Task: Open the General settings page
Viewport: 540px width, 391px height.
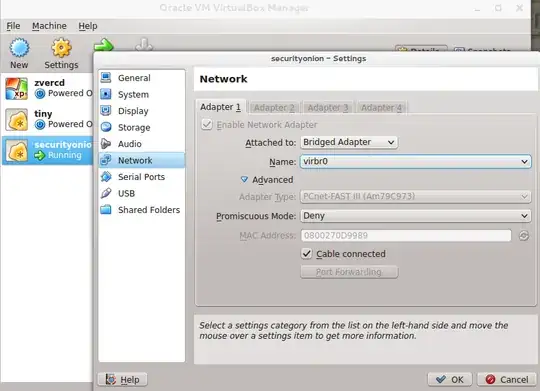Action: (142, 78)
